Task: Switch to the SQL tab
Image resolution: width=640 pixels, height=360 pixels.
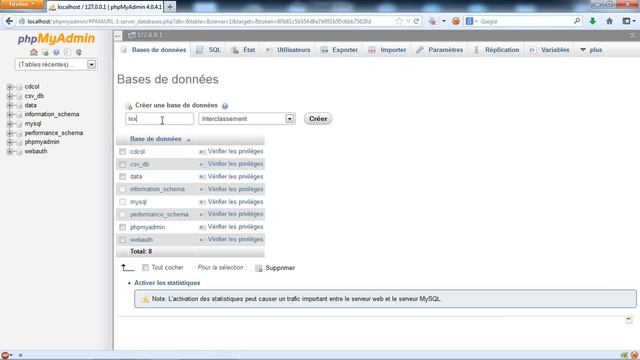Action: click(x=209, y=50)
